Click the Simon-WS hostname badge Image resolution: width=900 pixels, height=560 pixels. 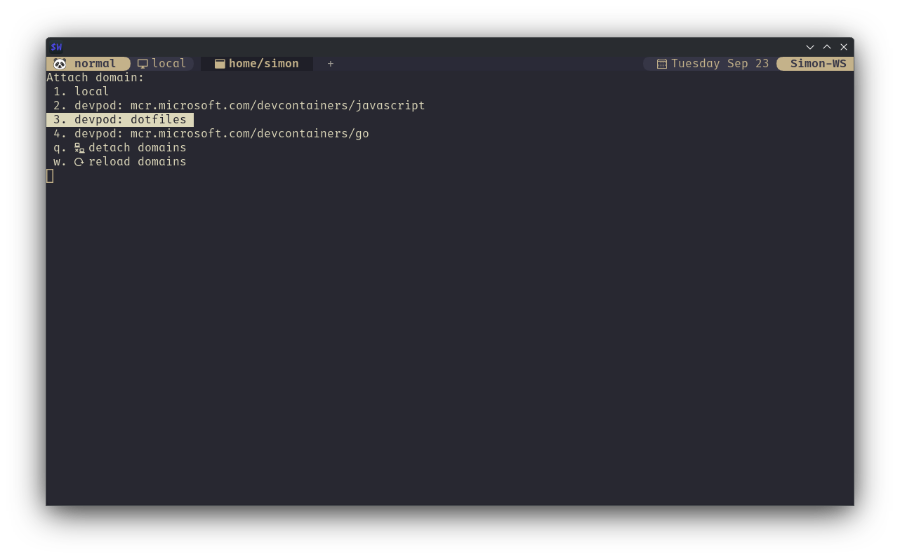pos(817,64)
